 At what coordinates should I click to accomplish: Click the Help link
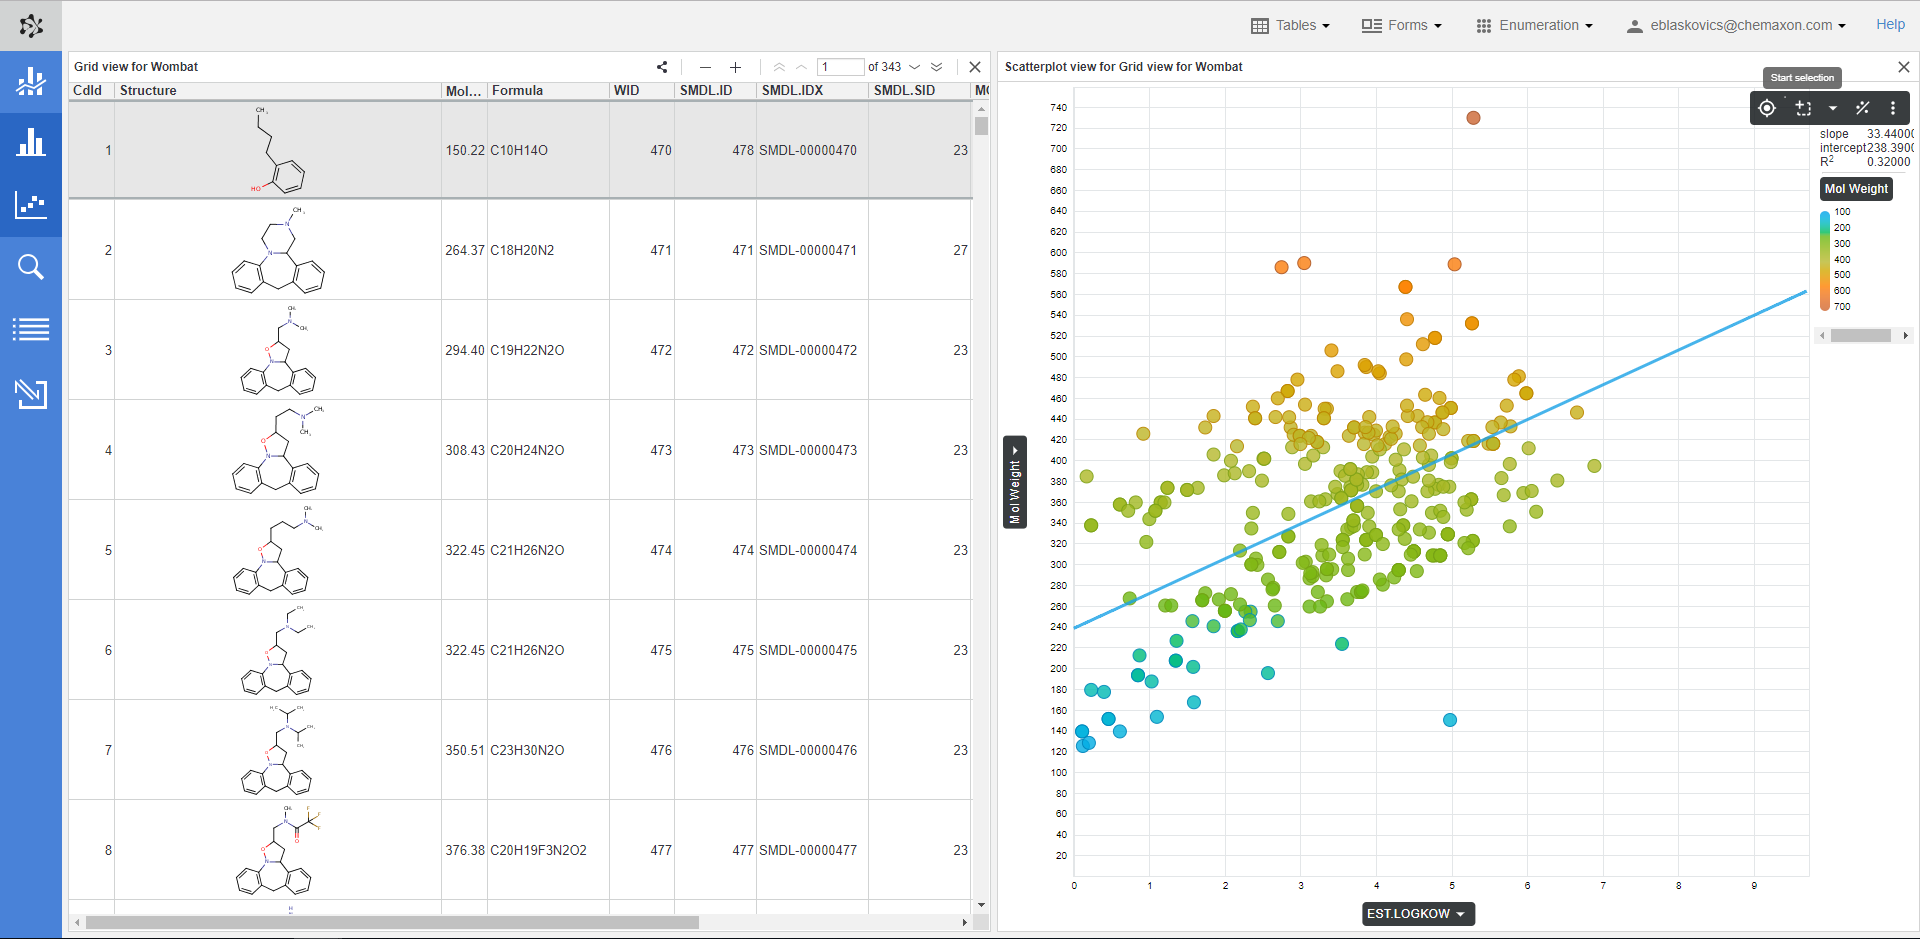click(1890, 25)
